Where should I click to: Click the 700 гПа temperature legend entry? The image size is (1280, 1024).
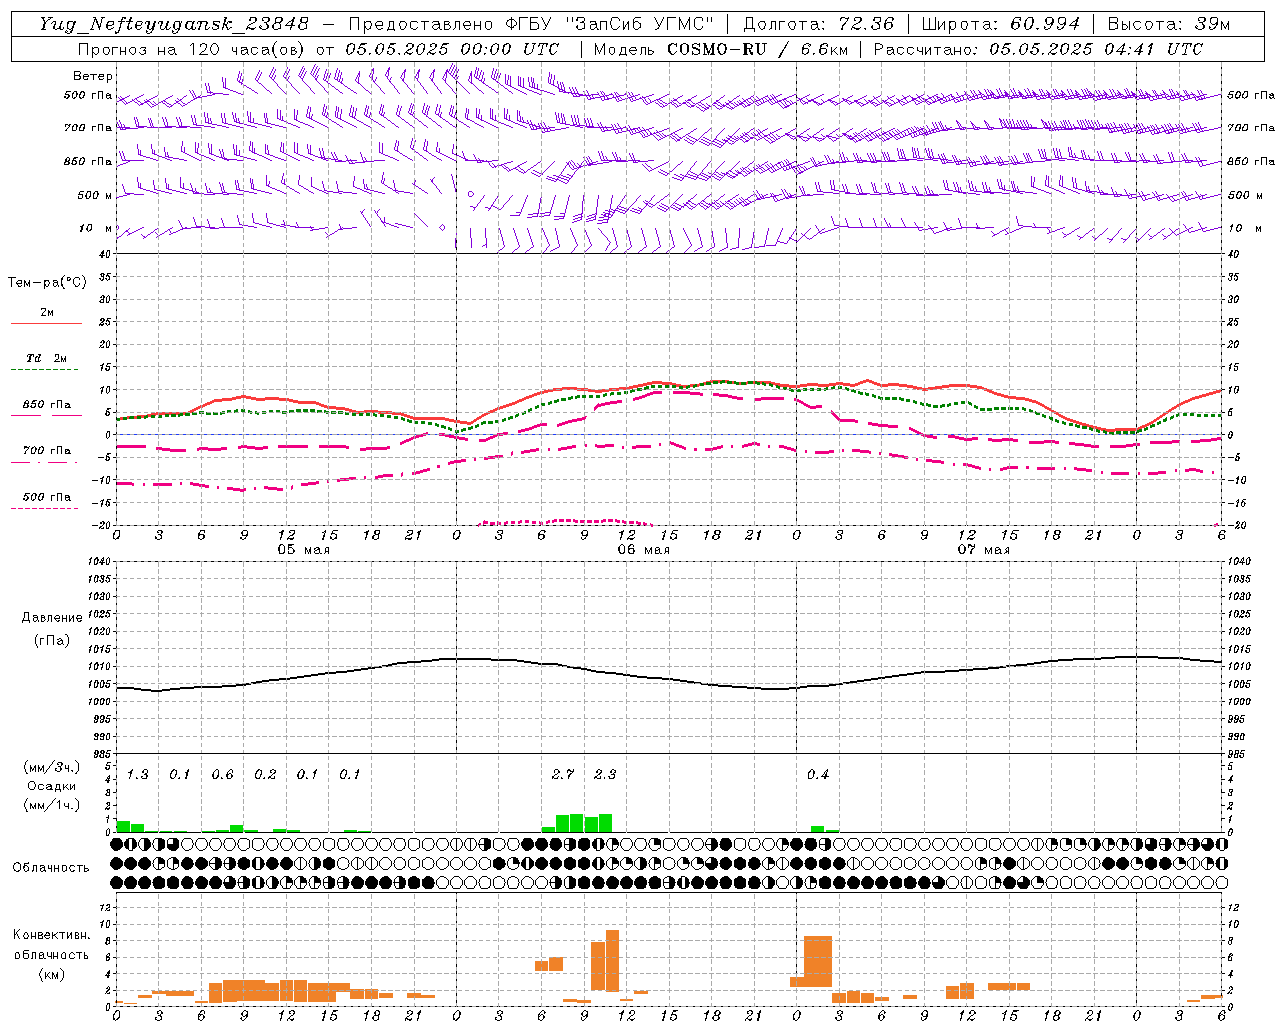[x=46, y=450]
